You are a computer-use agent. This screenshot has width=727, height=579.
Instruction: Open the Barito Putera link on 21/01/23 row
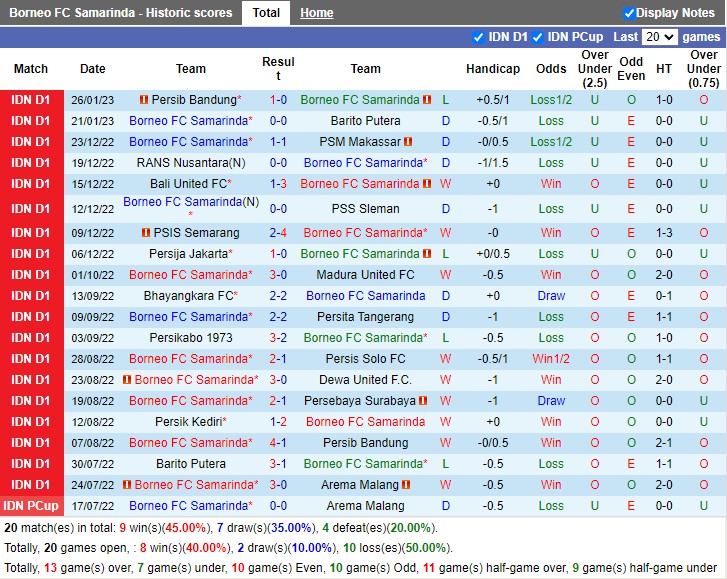[365, 121]
